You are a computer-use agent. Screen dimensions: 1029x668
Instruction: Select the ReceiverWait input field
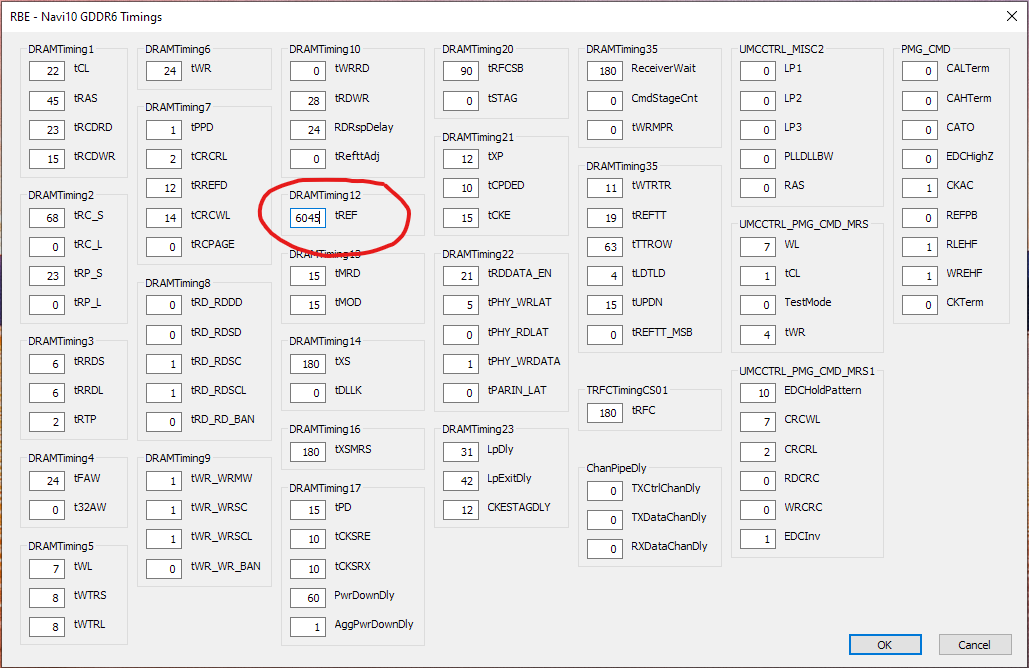(604, 71)
